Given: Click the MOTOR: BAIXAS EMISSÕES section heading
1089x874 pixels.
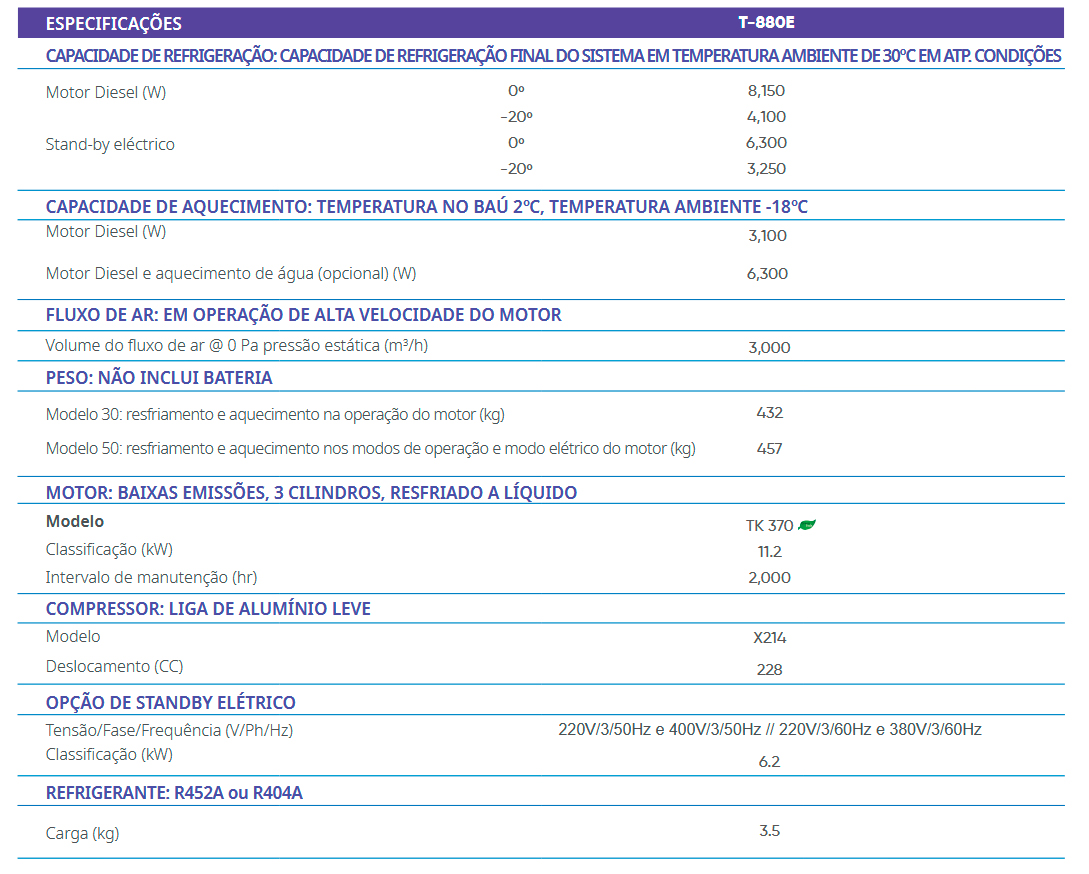Looking at the screenshot, I should (311, 493).
